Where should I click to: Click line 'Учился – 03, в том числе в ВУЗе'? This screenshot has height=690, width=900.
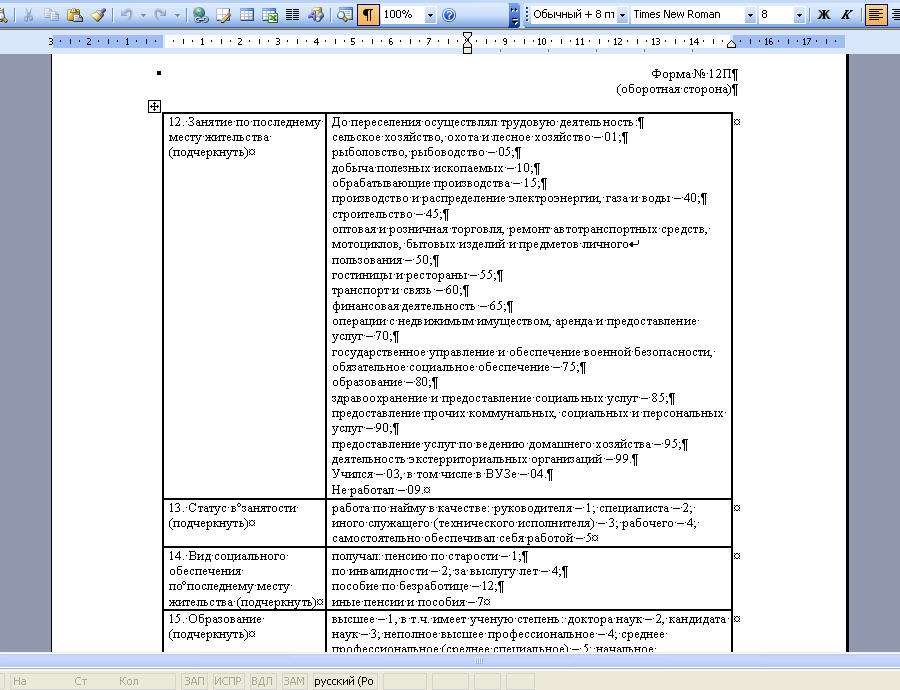pos(425,474)
